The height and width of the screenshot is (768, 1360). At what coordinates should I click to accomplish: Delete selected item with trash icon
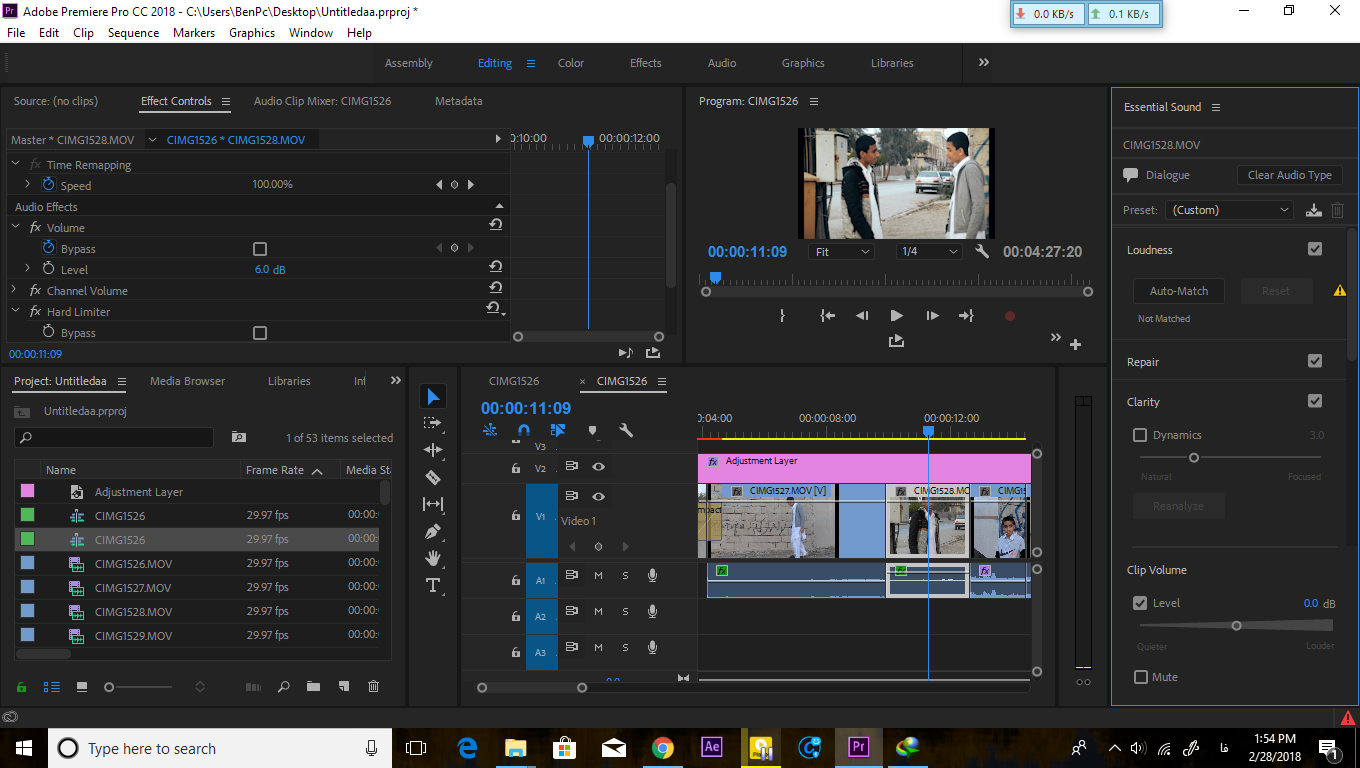[373, 687]
